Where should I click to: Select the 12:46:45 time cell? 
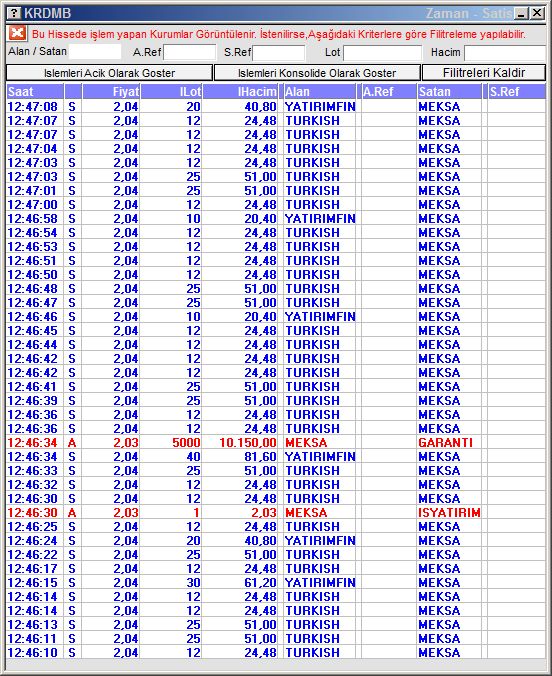tap(33, 331)
